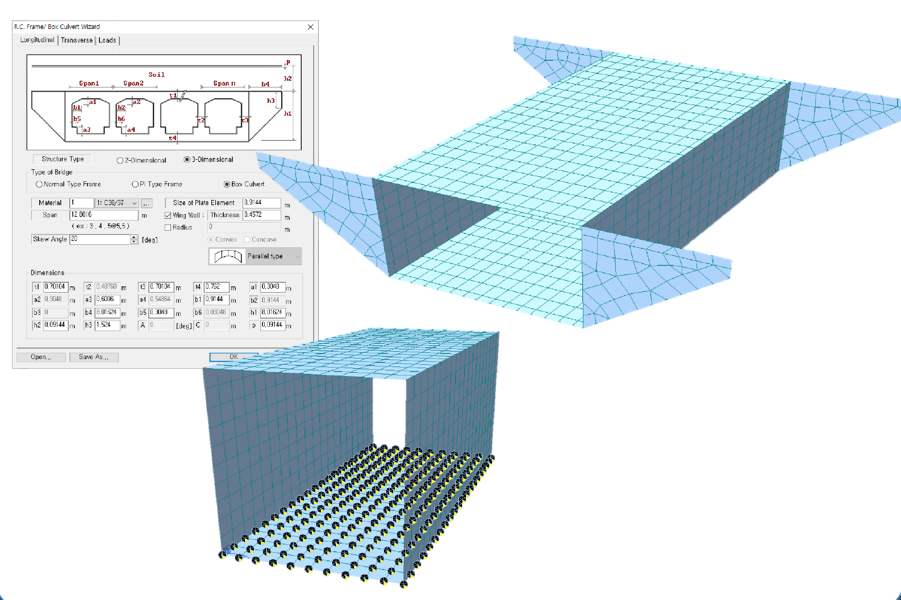Click the Skew Angle spinner arrows
The width and height of the screenshot is (901, 600).
(134, 240)
